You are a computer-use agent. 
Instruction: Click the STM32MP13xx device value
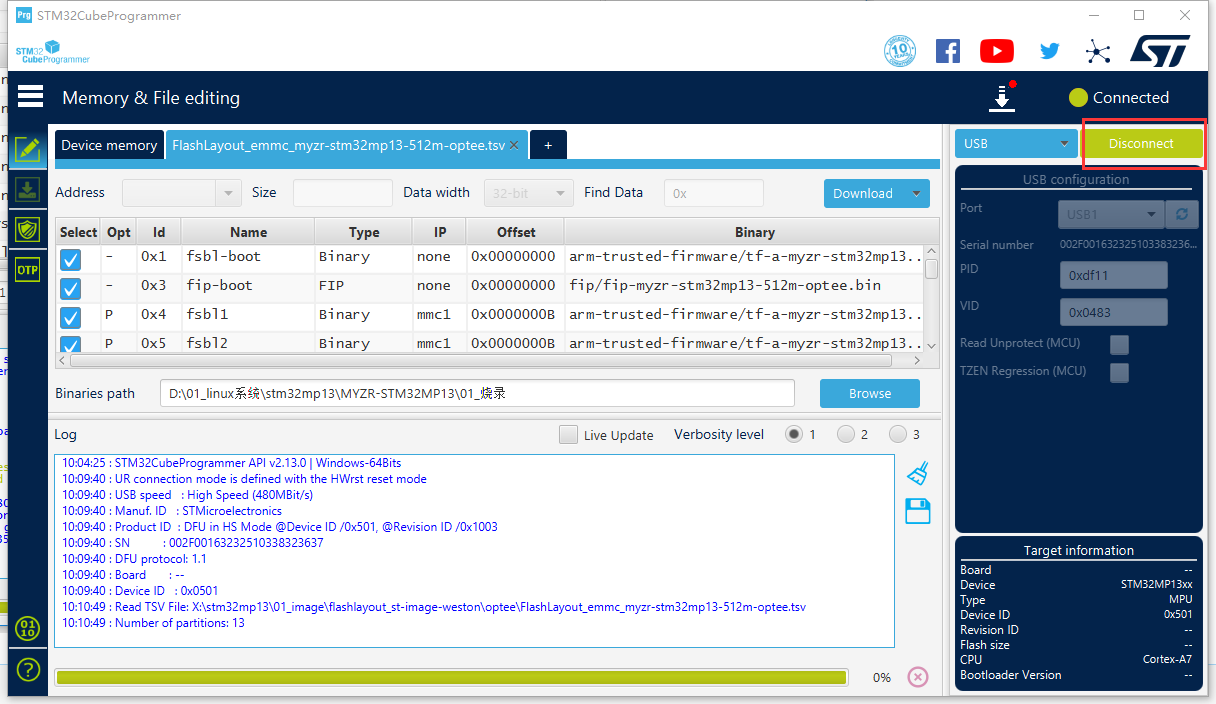(x=1156, y=585)
